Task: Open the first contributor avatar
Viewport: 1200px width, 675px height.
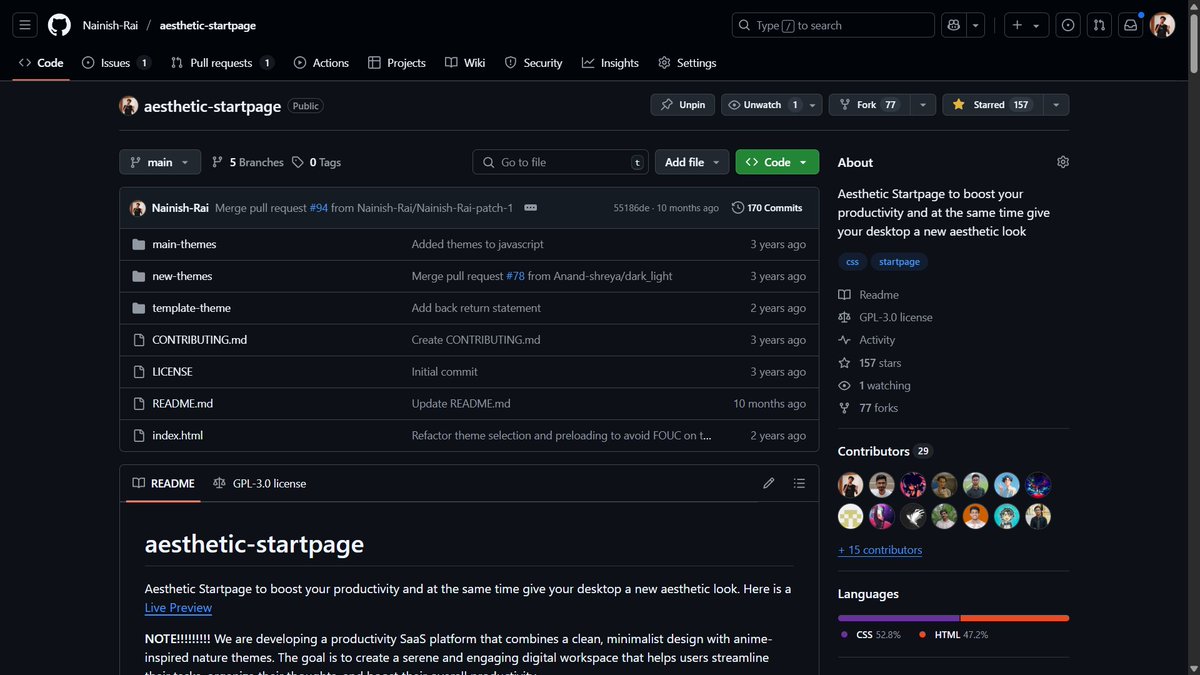Action: [850, 485]
